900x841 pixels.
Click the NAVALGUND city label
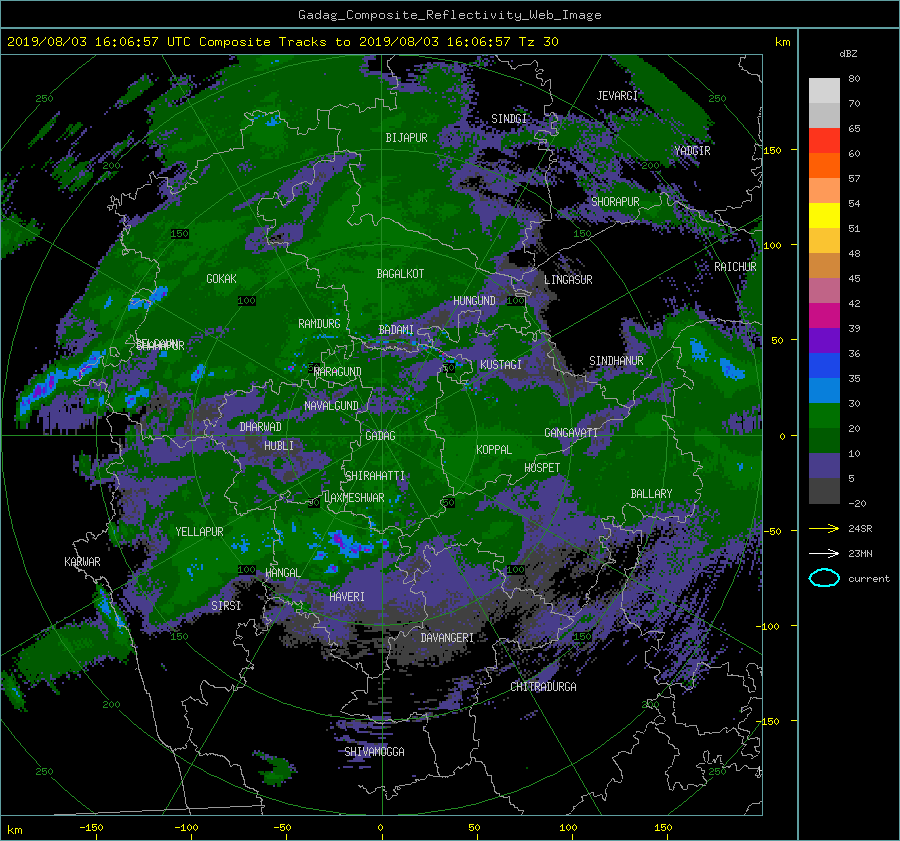coord(331,406)
